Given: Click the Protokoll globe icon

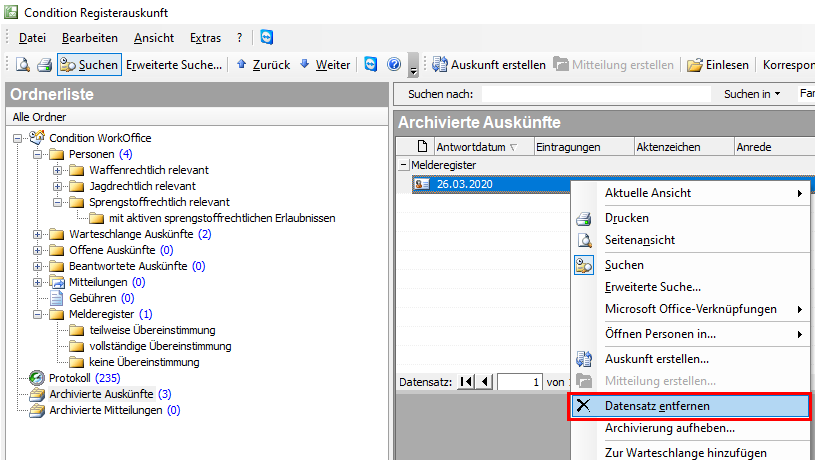Looking at the screenshot, I should pos(37,378).
